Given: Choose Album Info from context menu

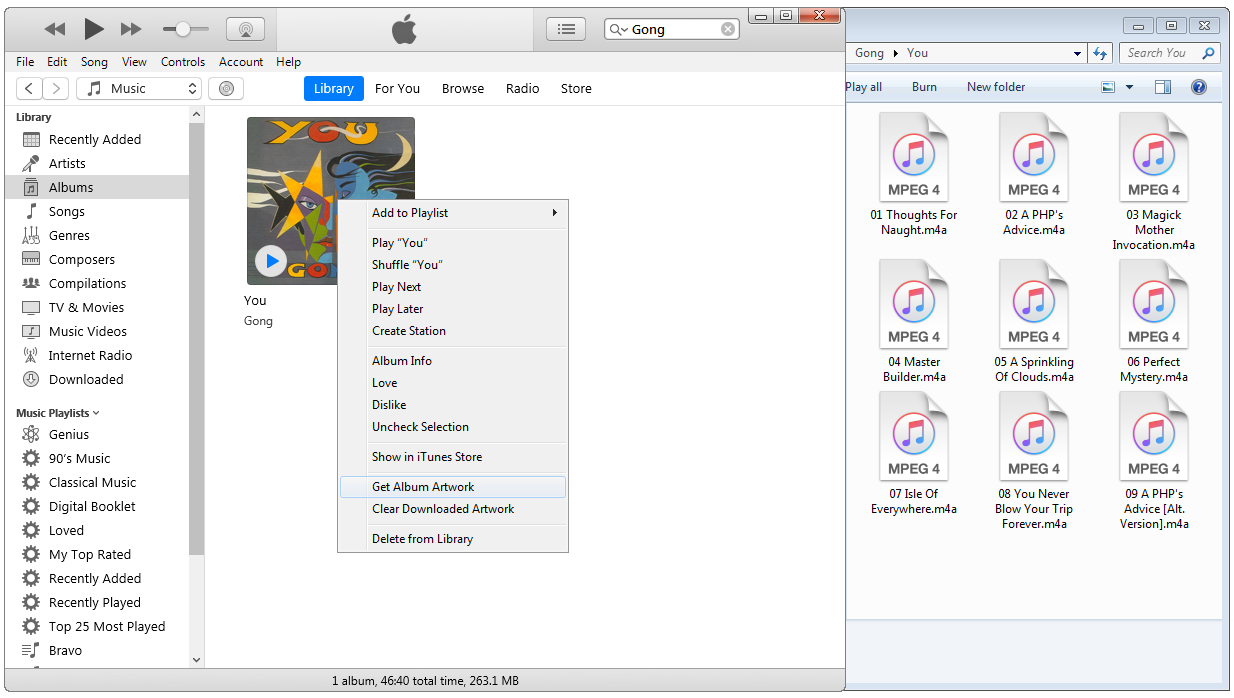Looking at the screenshot, I should [x=453, y=360].
